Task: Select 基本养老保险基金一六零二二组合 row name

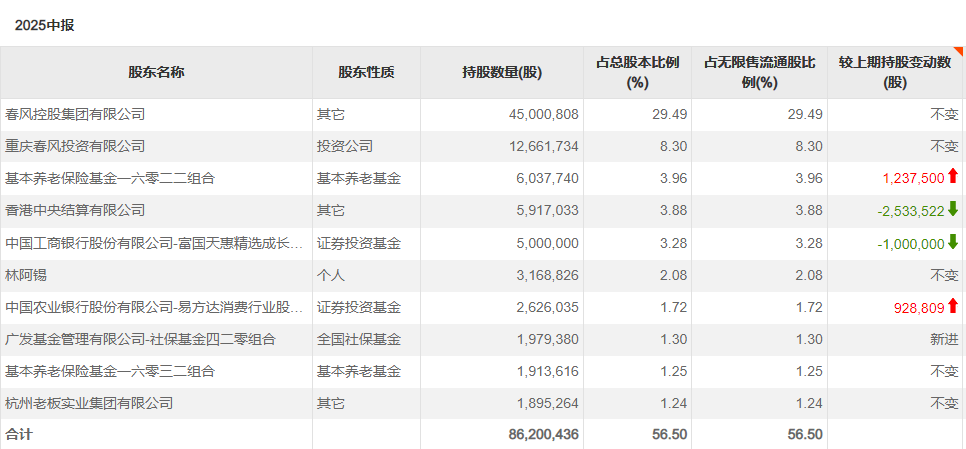Action: click(110, 179)
